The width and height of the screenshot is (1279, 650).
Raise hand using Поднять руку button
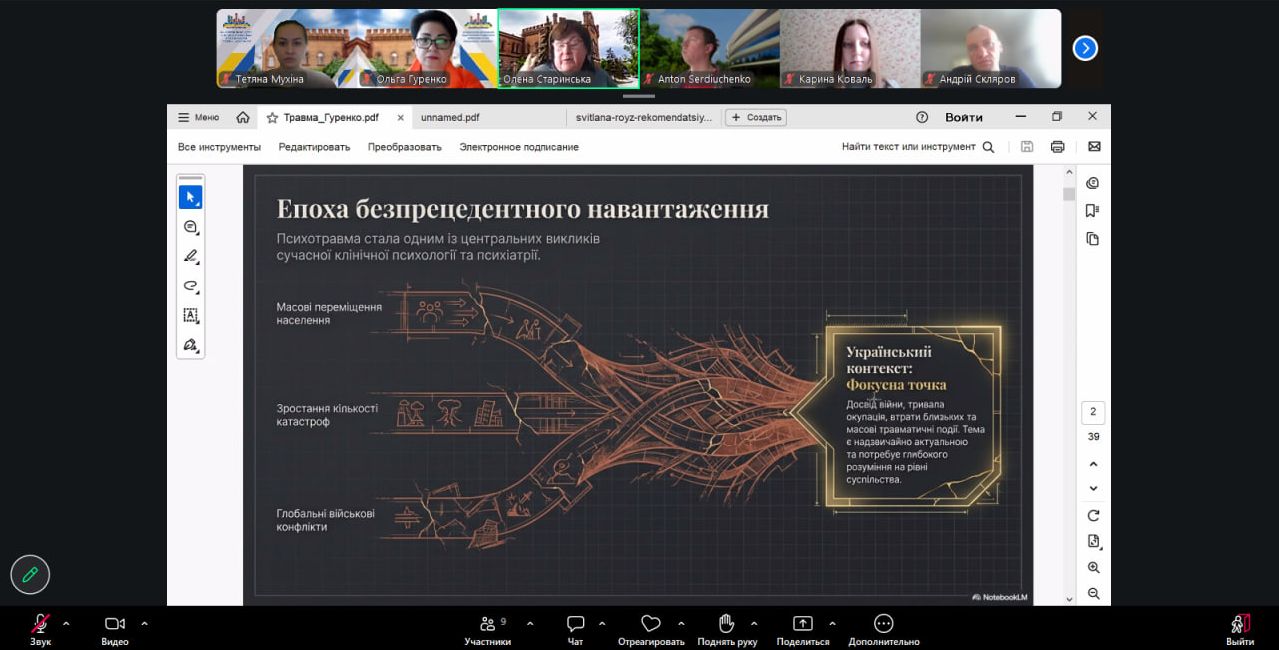pos(727,628)
